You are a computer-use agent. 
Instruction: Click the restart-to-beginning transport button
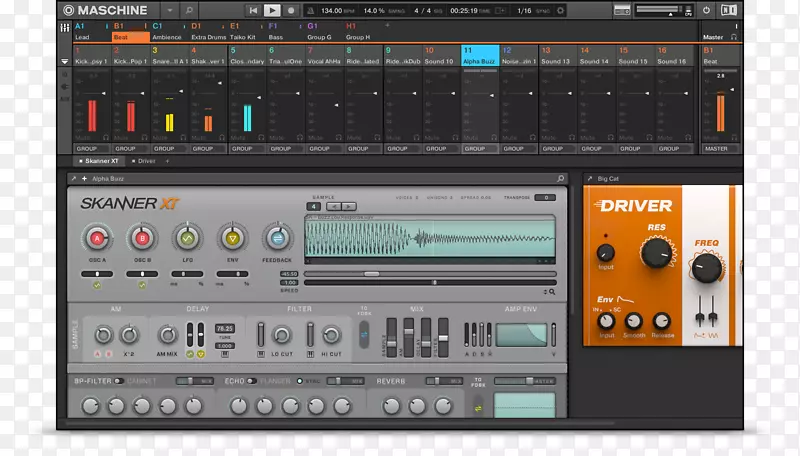coord(253,10)
